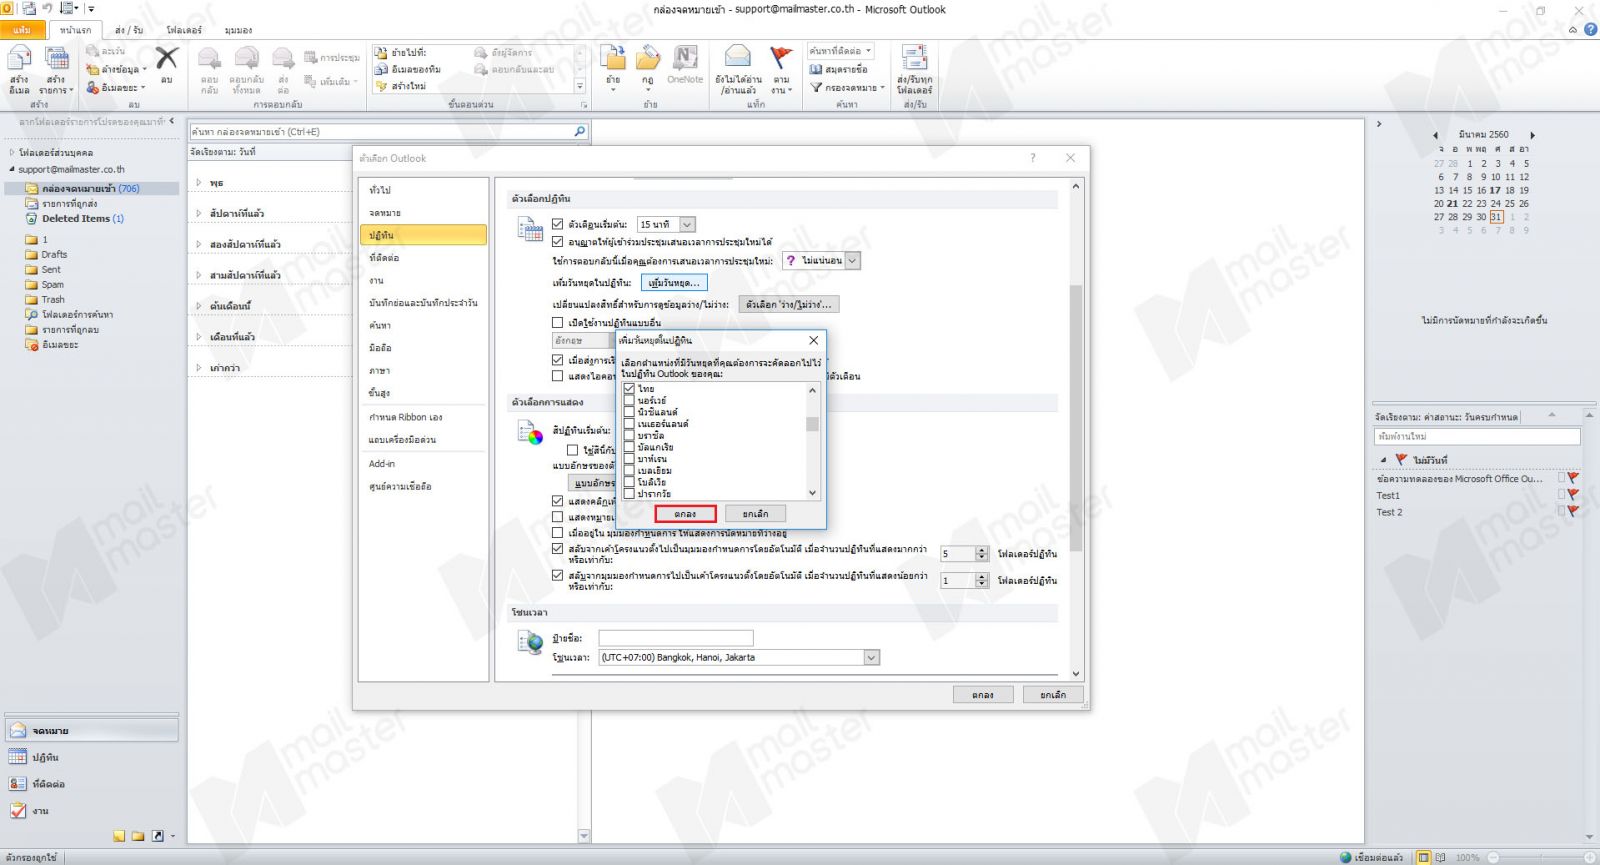This screenshot has height=865, width=1600.
Task: Click the search magnifier in inbox search box
Action: click(x=579, y=131)
